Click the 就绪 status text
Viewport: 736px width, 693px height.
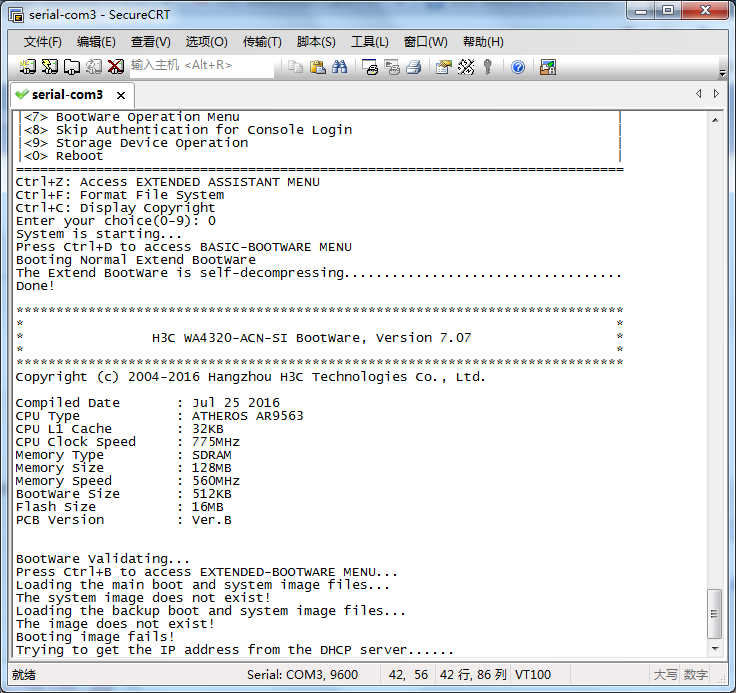pyautogui.click(x=24, y=675)
